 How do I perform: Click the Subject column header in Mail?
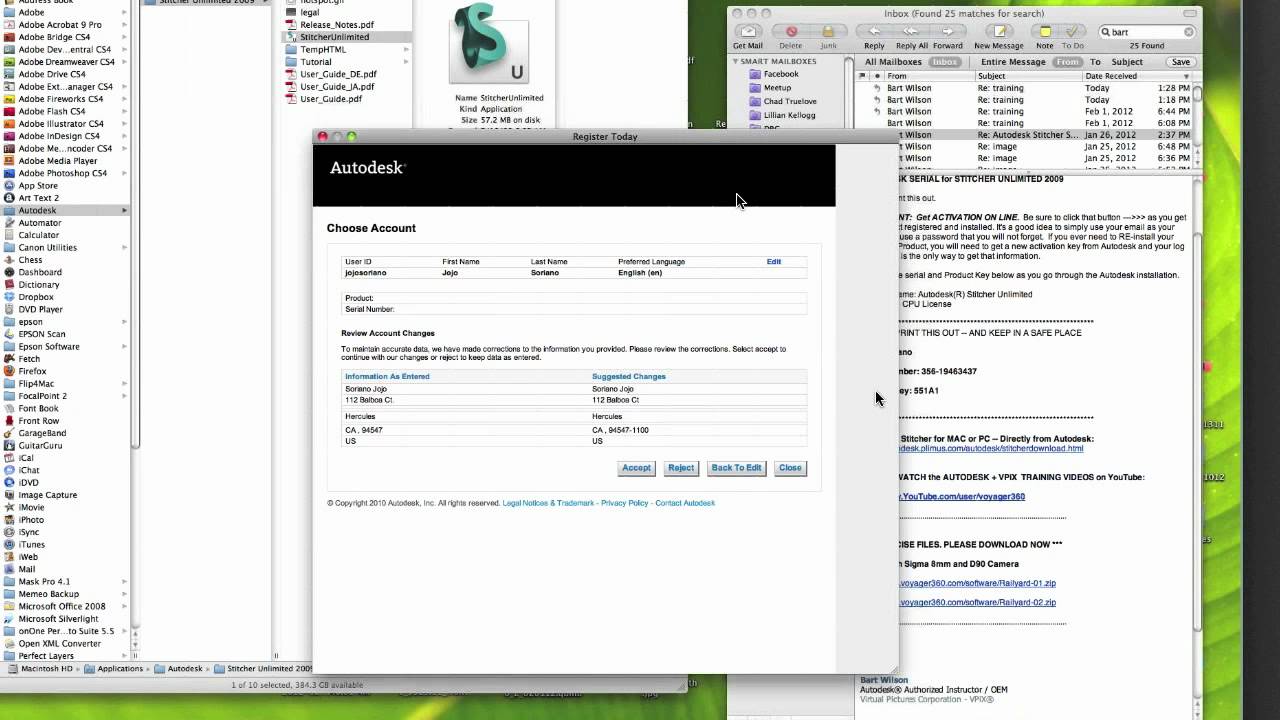[x=1028, y=76]
